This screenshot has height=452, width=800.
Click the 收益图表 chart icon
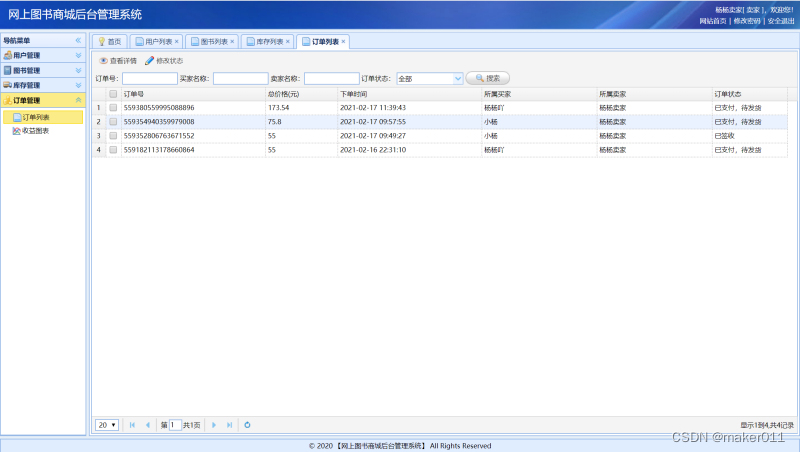click(x=17, y=131)
